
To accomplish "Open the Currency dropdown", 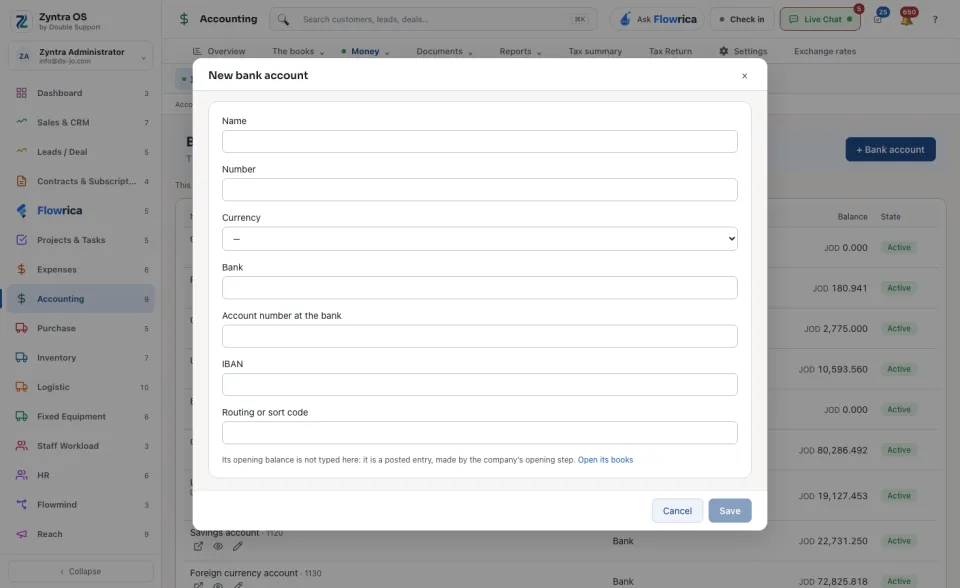I will tap(479, 239).
